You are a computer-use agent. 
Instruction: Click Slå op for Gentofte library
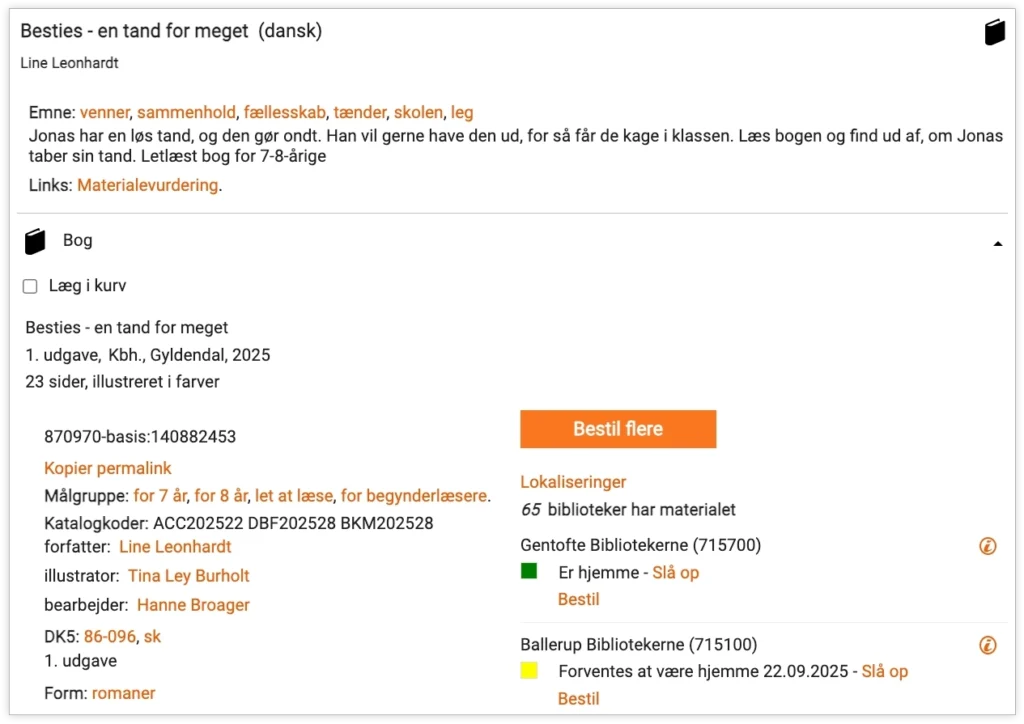pos(675,573)
